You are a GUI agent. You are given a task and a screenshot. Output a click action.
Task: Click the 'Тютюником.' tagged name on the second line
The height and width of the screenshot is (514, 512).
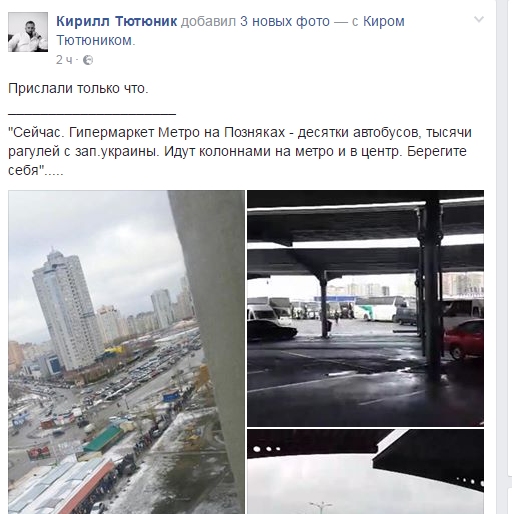click(96, 40)
